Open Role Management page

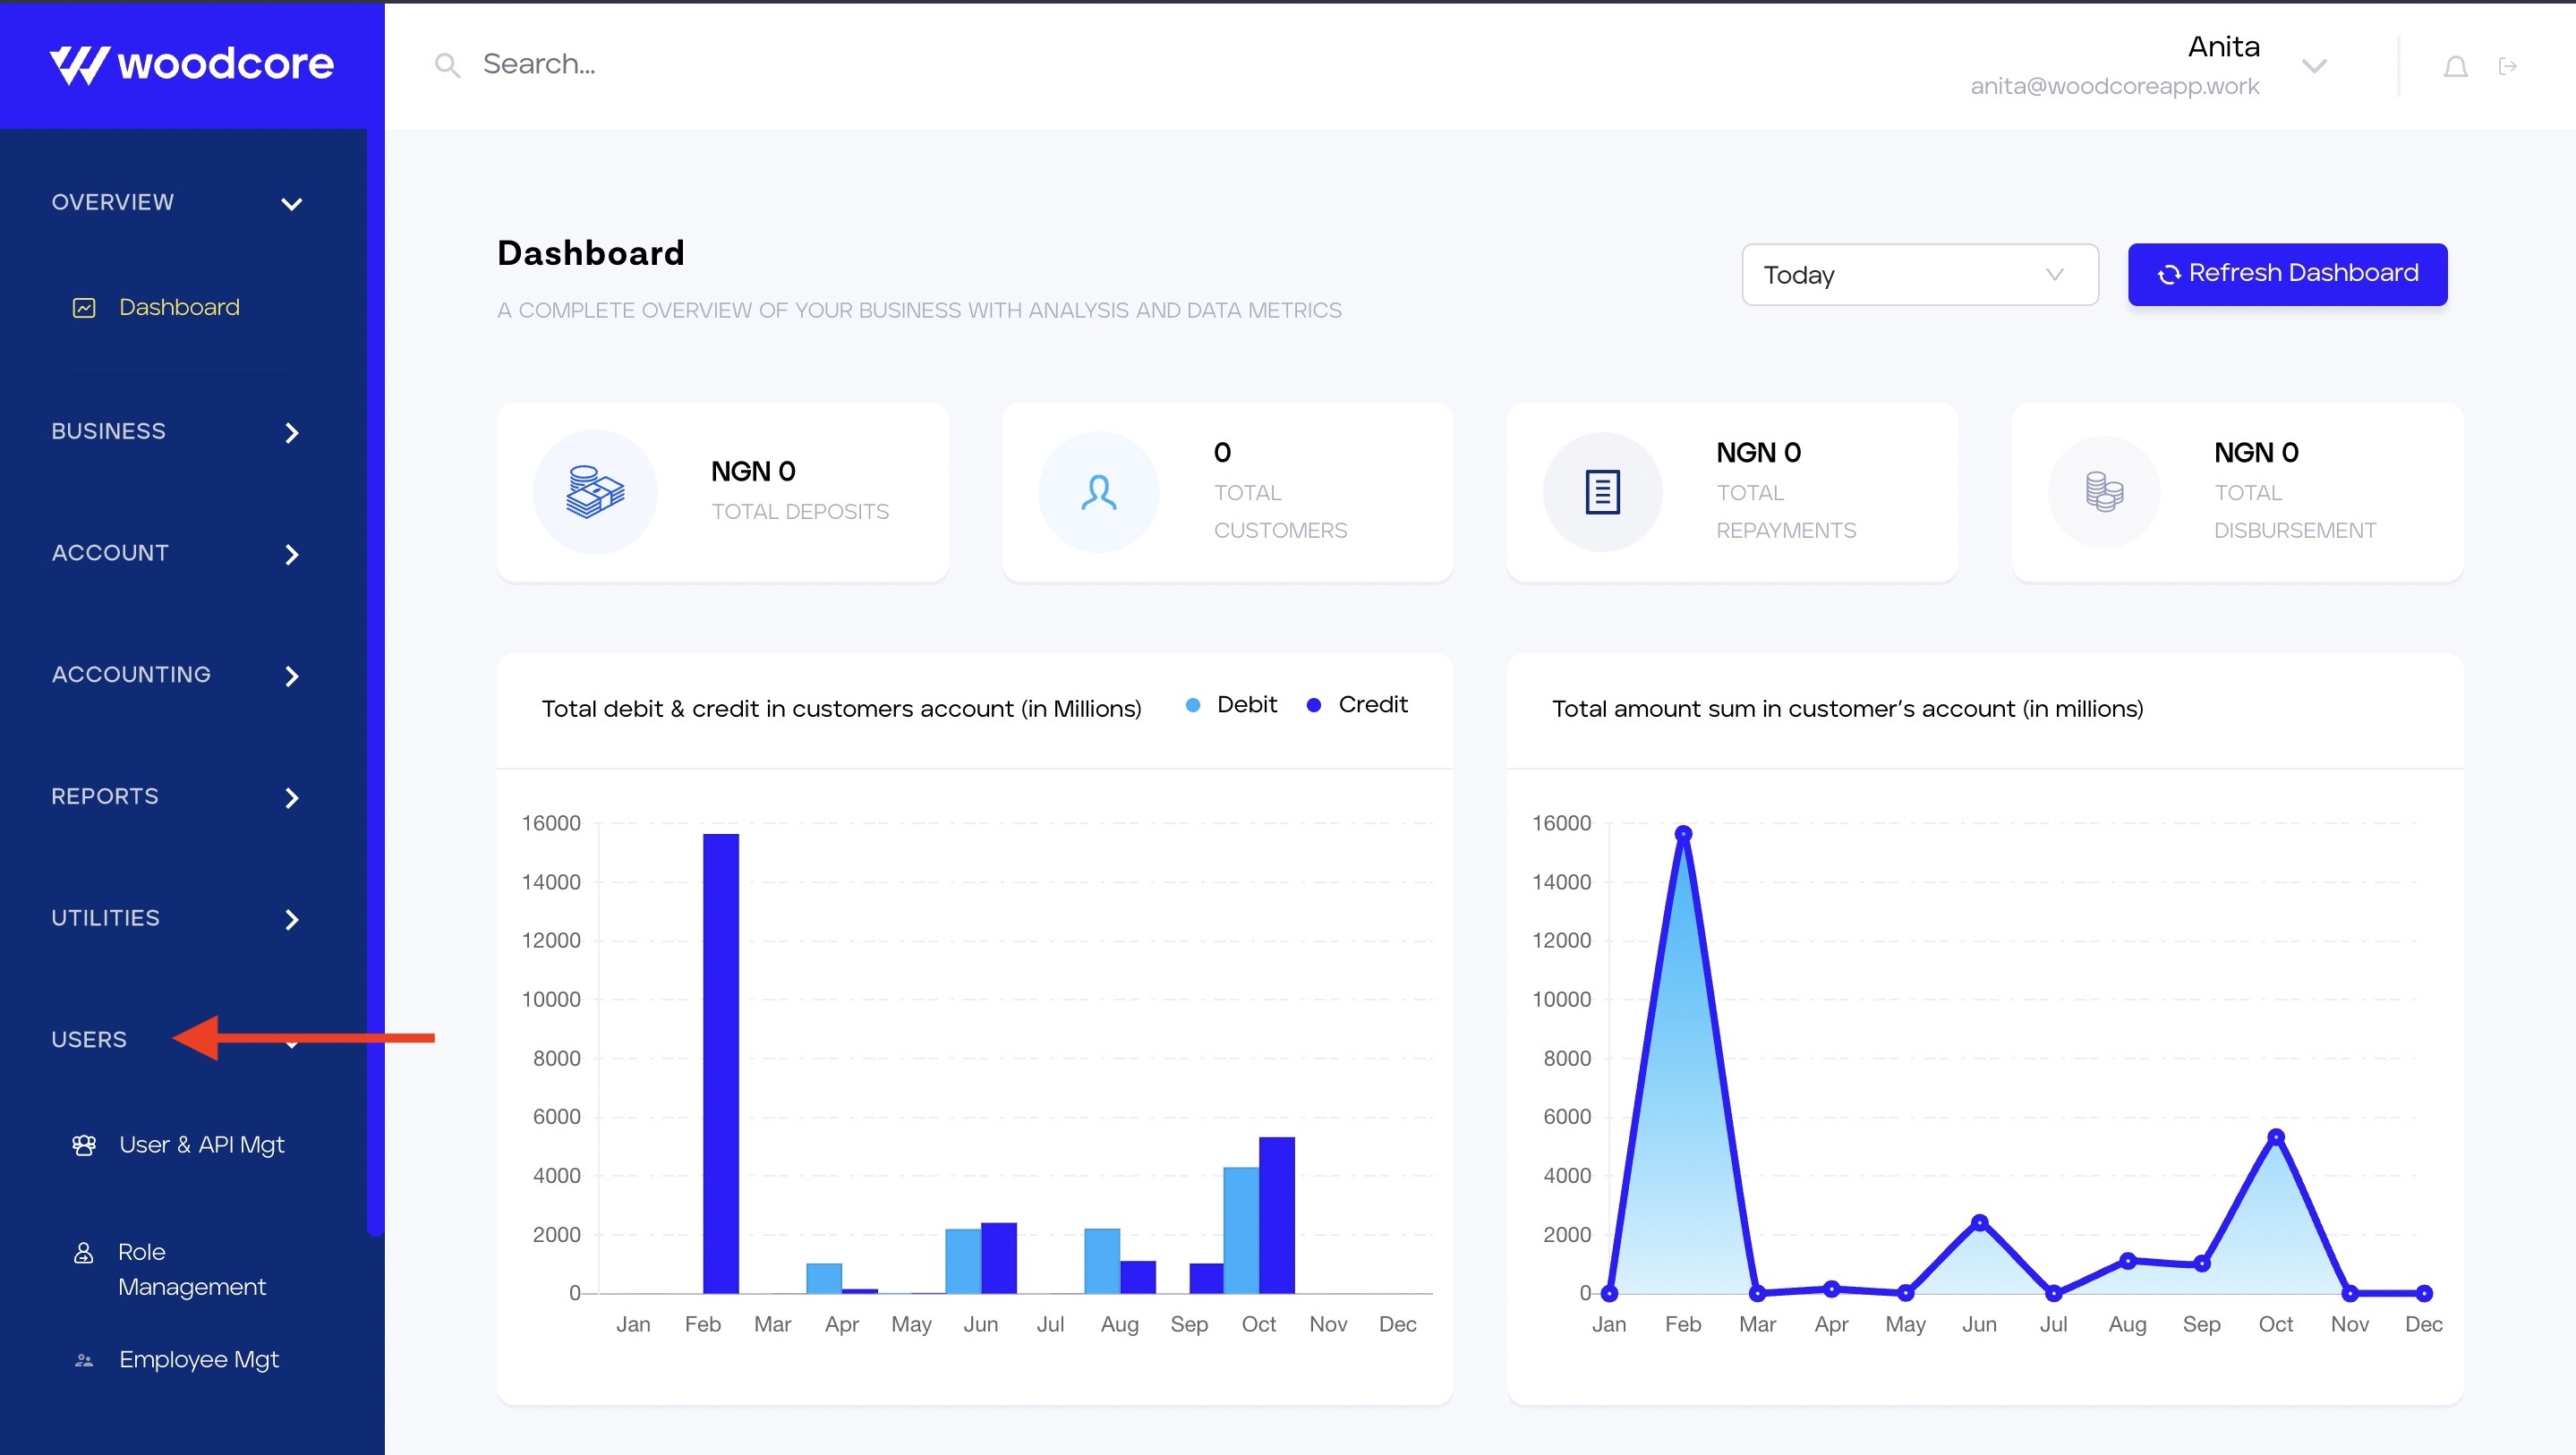tap(191, 1269)
